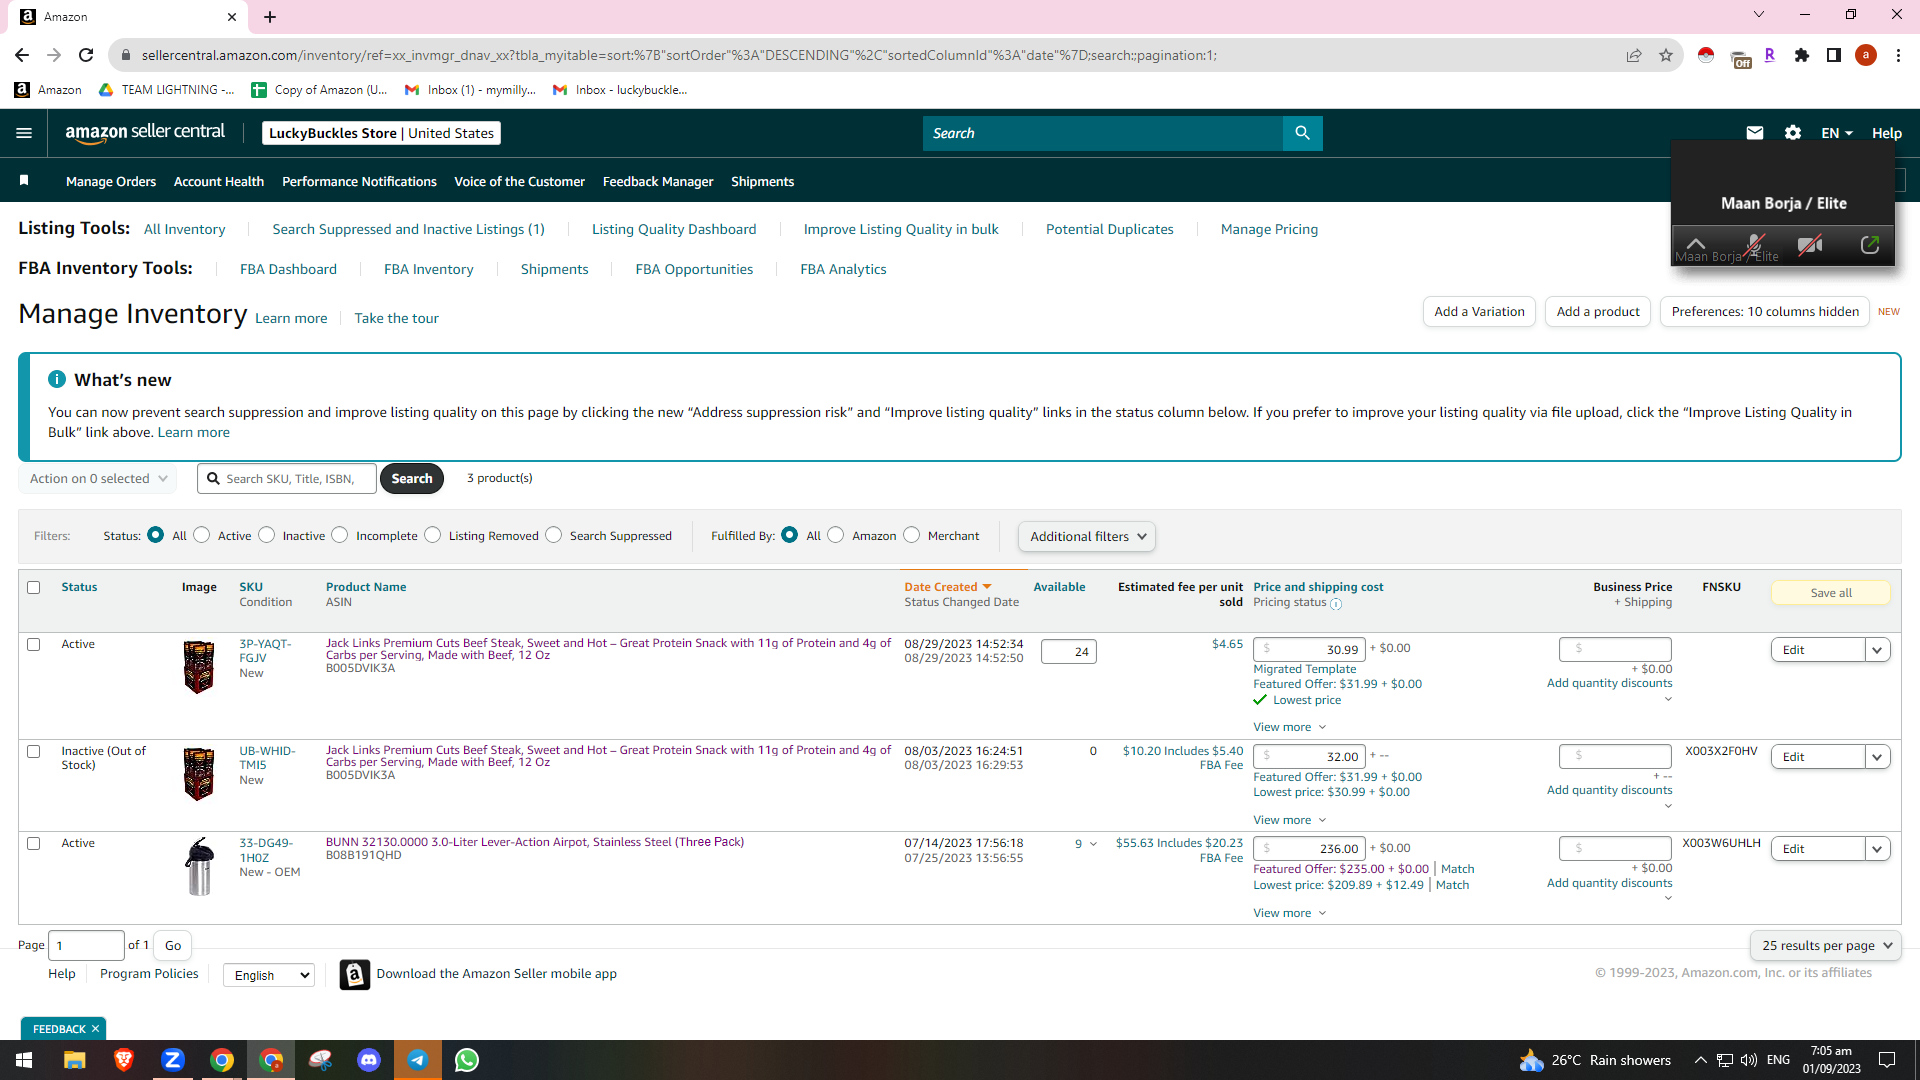The width and height of the screenshot is (1920, 1080).
Task: Open Edit dropdown arrow for UB-WHID-TMI5 row
Action: coord(1877,757)
